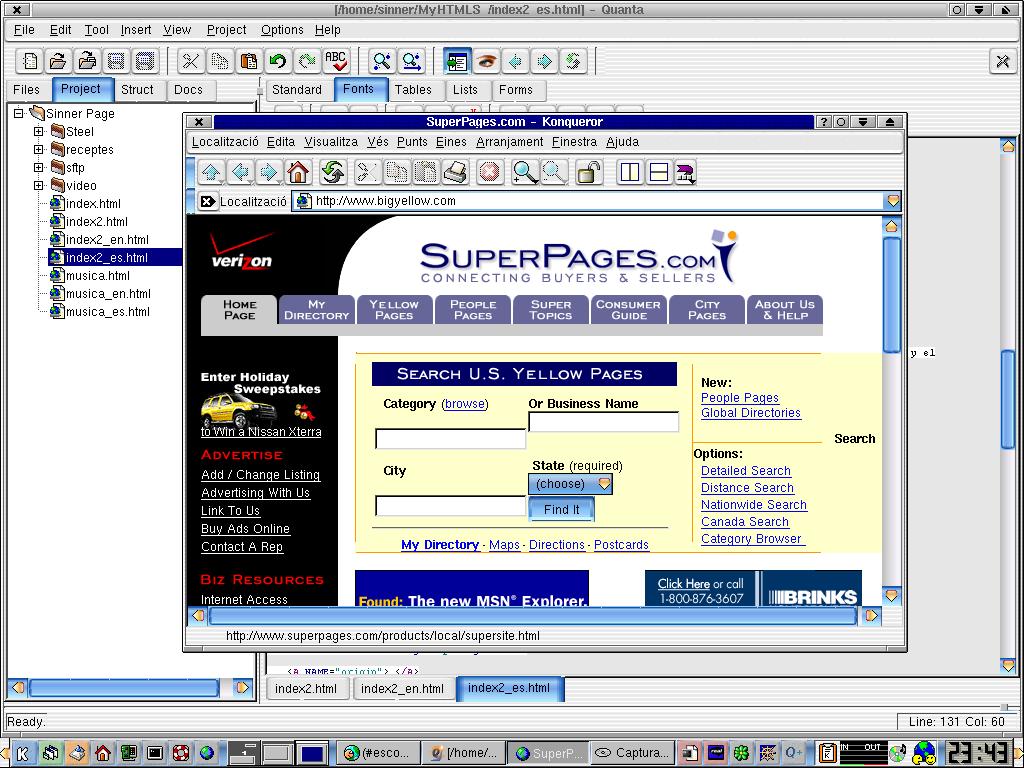Open the File menu in Quanta
This screenshot has height=768, width=1024.
coord(24,30)
